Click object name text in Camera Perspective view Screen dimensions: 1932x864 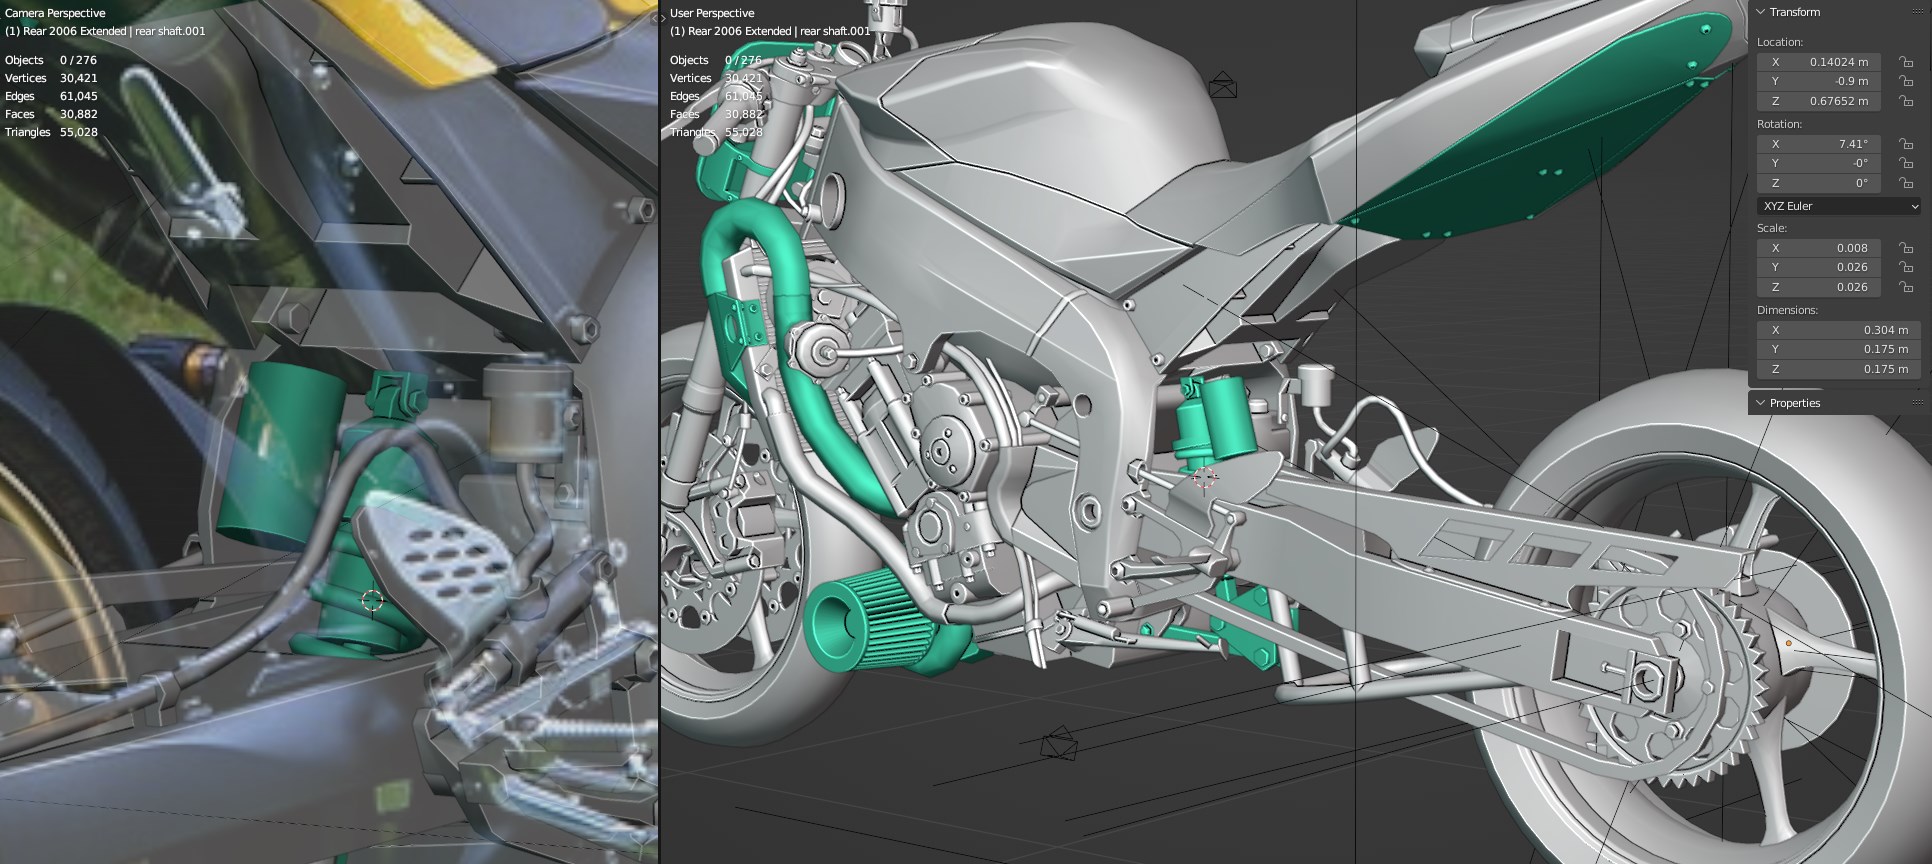(x=105, y=31)
